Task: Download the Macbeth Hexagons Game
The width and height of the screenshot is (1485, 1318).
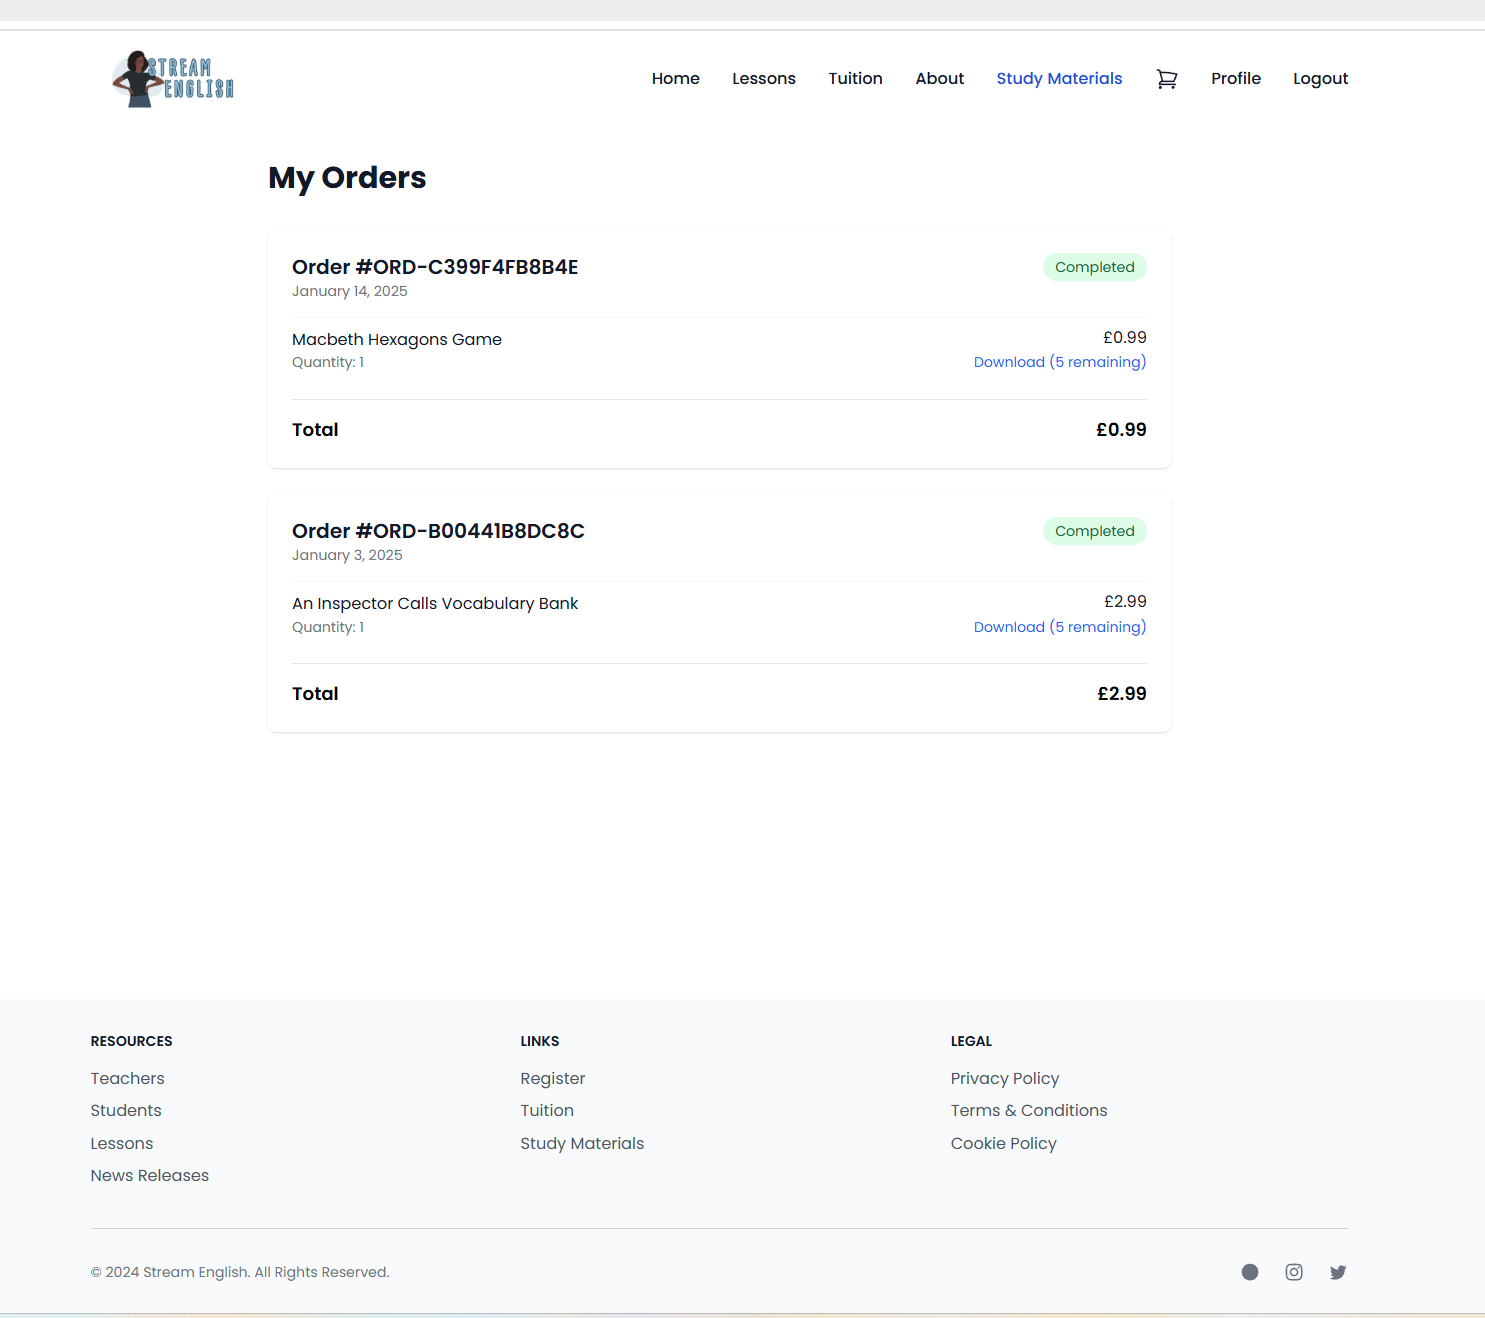Action: (1059, 362)
